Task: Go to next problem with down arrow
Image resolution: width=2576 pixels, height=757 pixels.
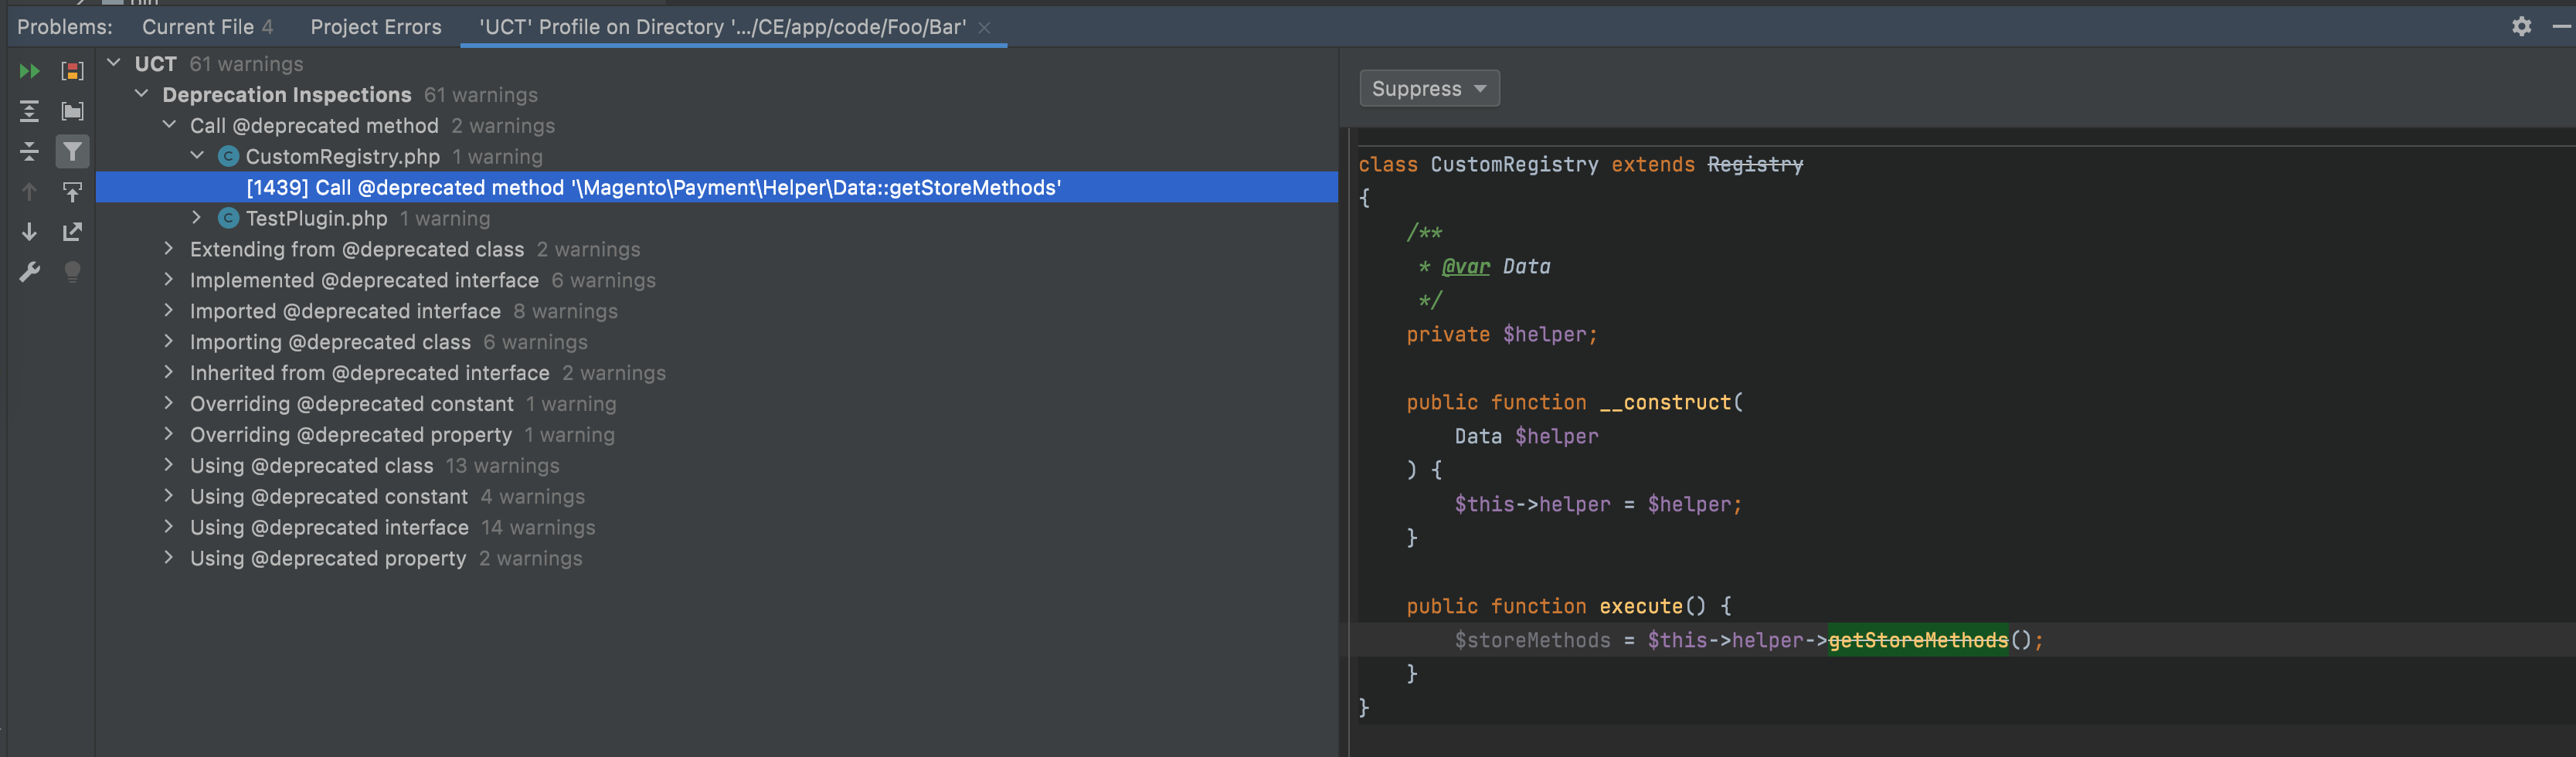Action: pyautogui.click(x=29, y=232)
